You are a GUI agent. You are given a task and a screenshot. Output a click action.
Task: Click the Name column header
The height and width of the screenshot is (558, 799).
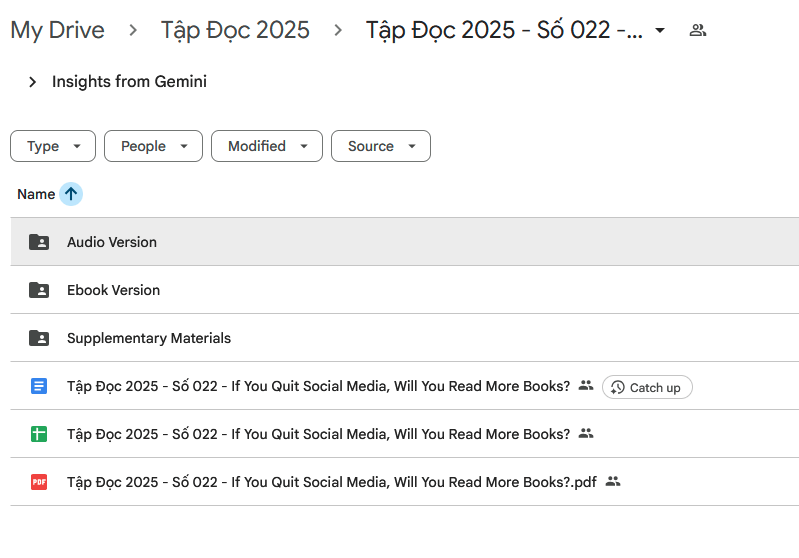click(x=36, y=194)
